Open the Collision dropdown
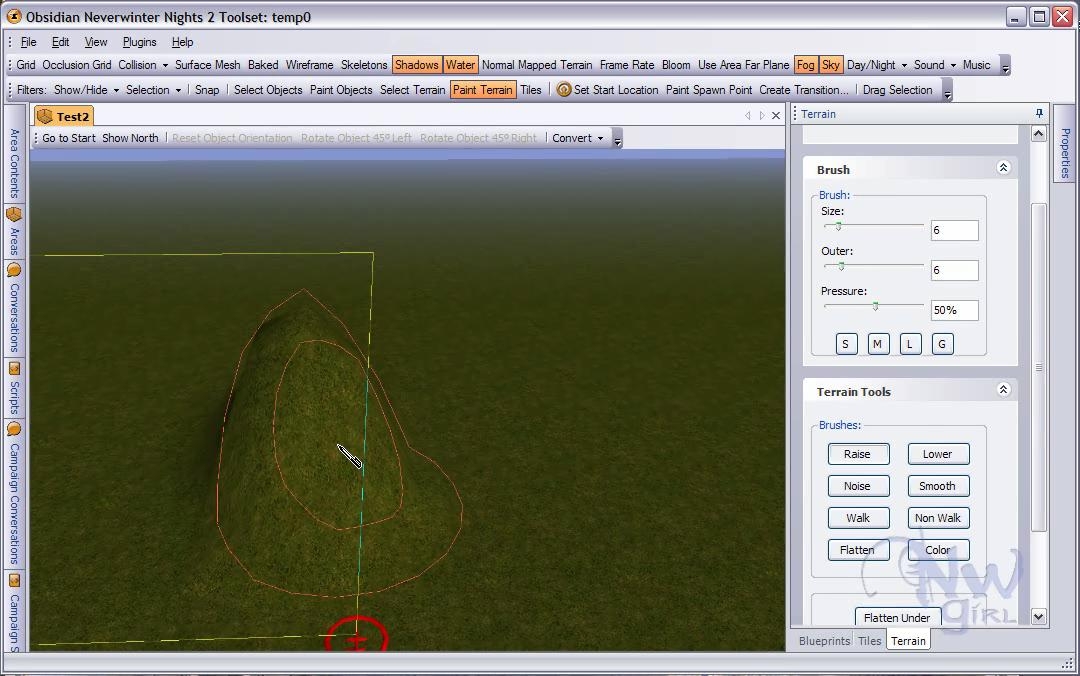 pos(143,65)
